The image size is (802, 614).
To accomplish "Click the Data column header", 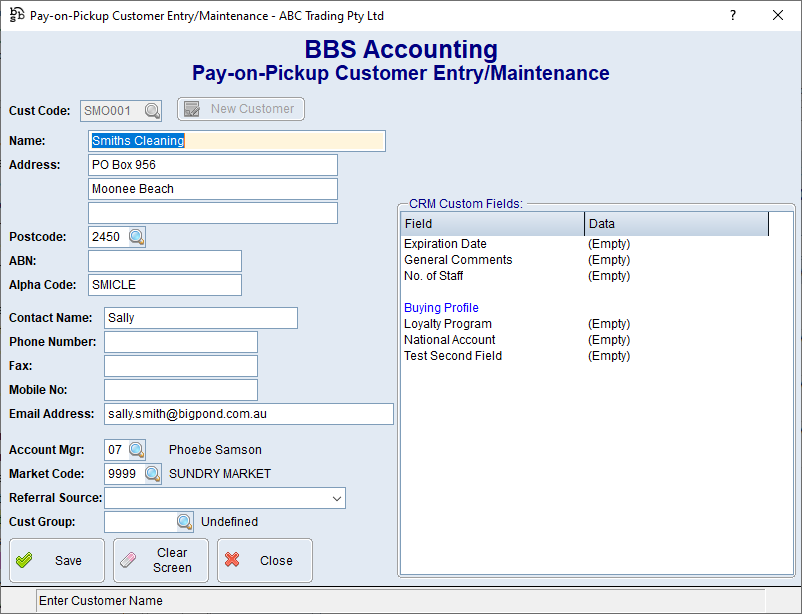I will 676,224.
